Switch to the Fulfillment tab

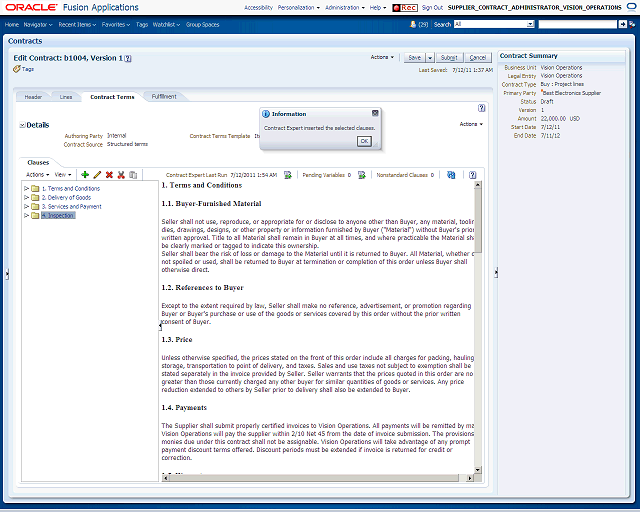point(164,97)
